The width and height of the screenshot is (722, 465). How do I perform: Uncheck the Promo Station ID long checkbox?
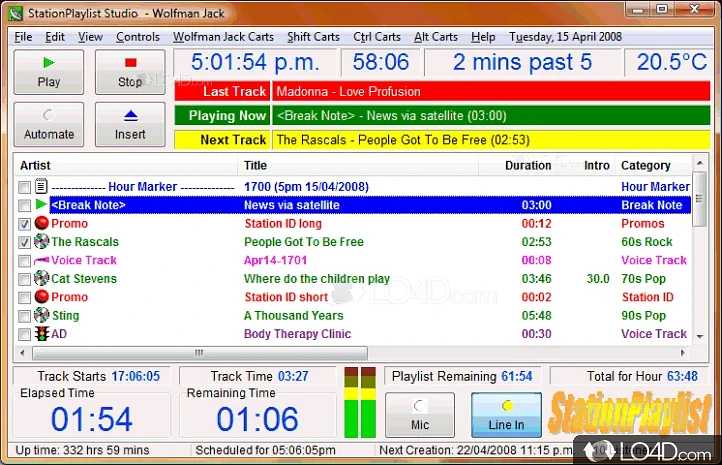point(24,224)
